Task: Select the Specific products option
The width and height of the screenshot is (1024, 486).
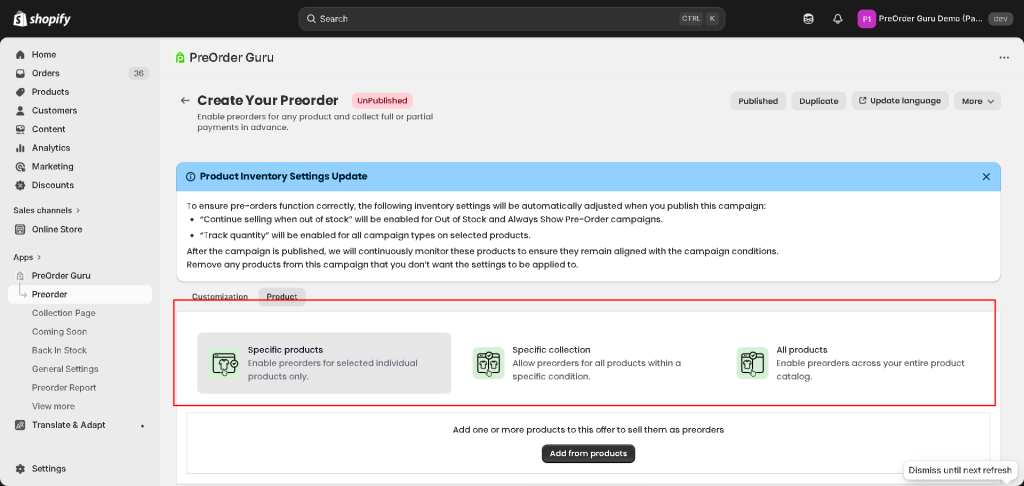Action: [324, 363]
